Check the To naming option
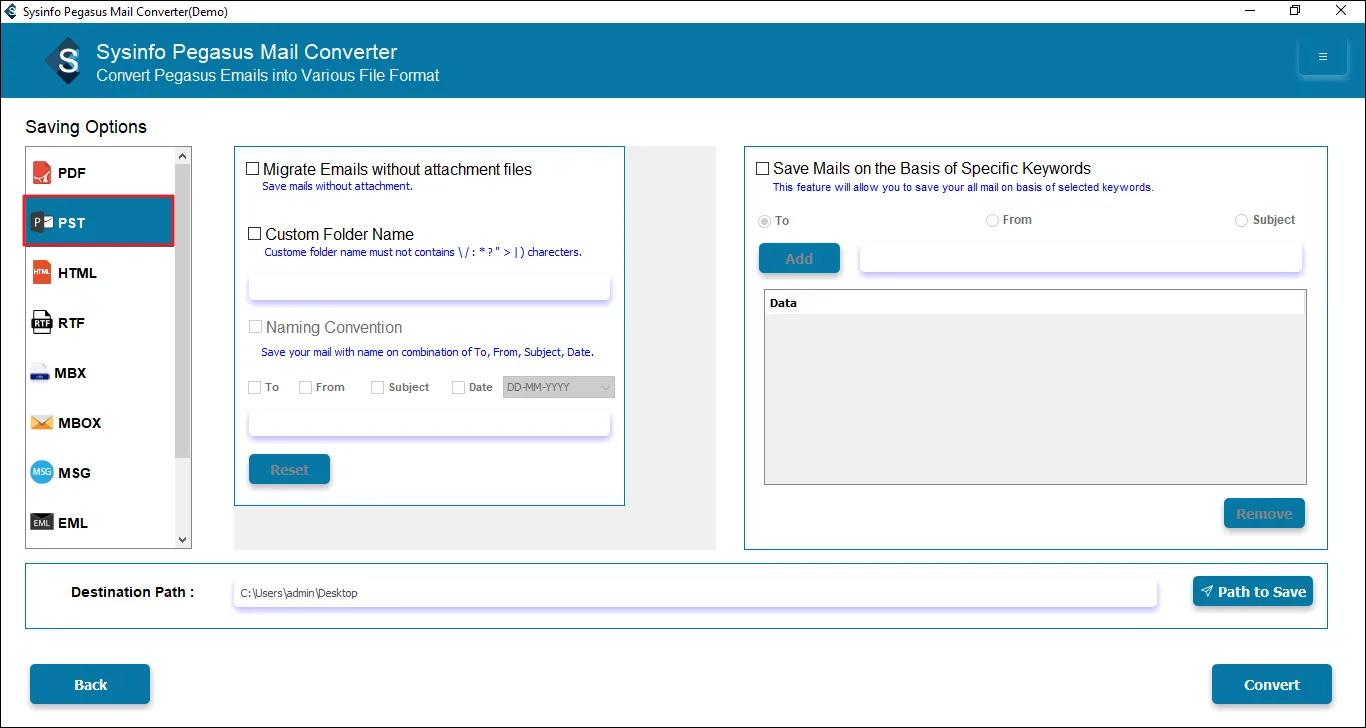This screenshot has width=1366, height=728. pos(255,387)
